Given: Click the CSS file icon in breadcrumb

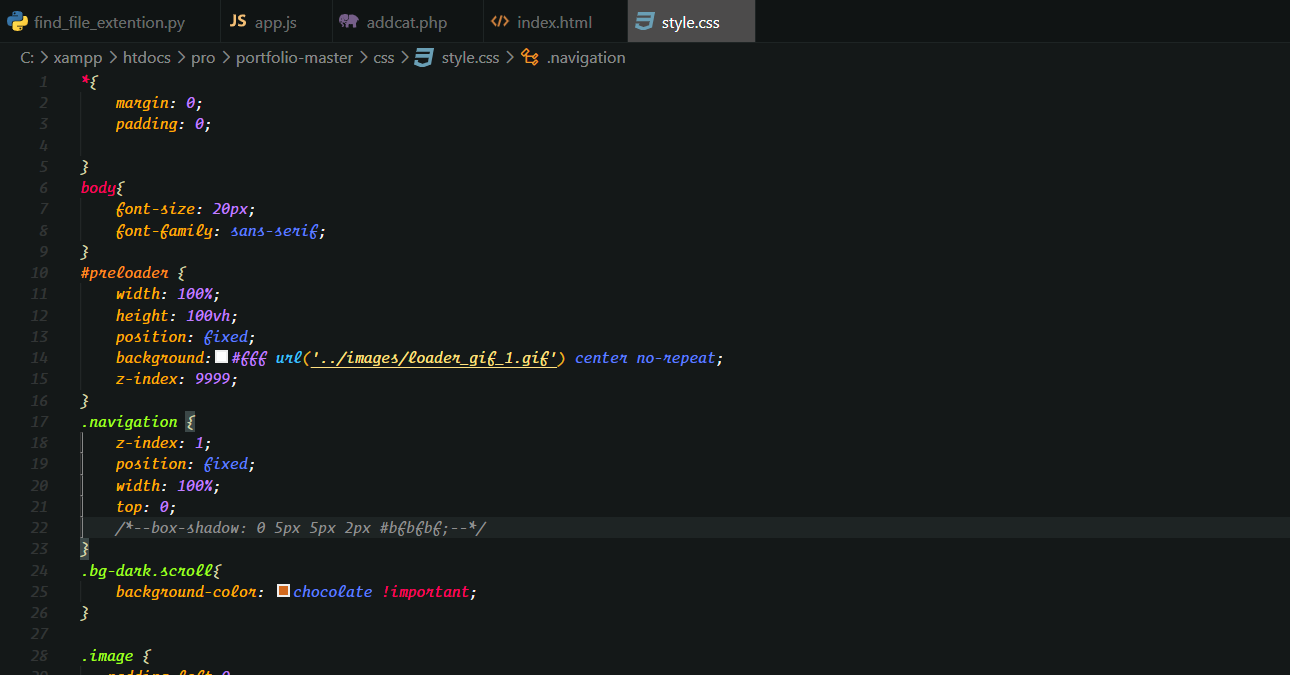Looking at the screenshot, I should point(423,57).
